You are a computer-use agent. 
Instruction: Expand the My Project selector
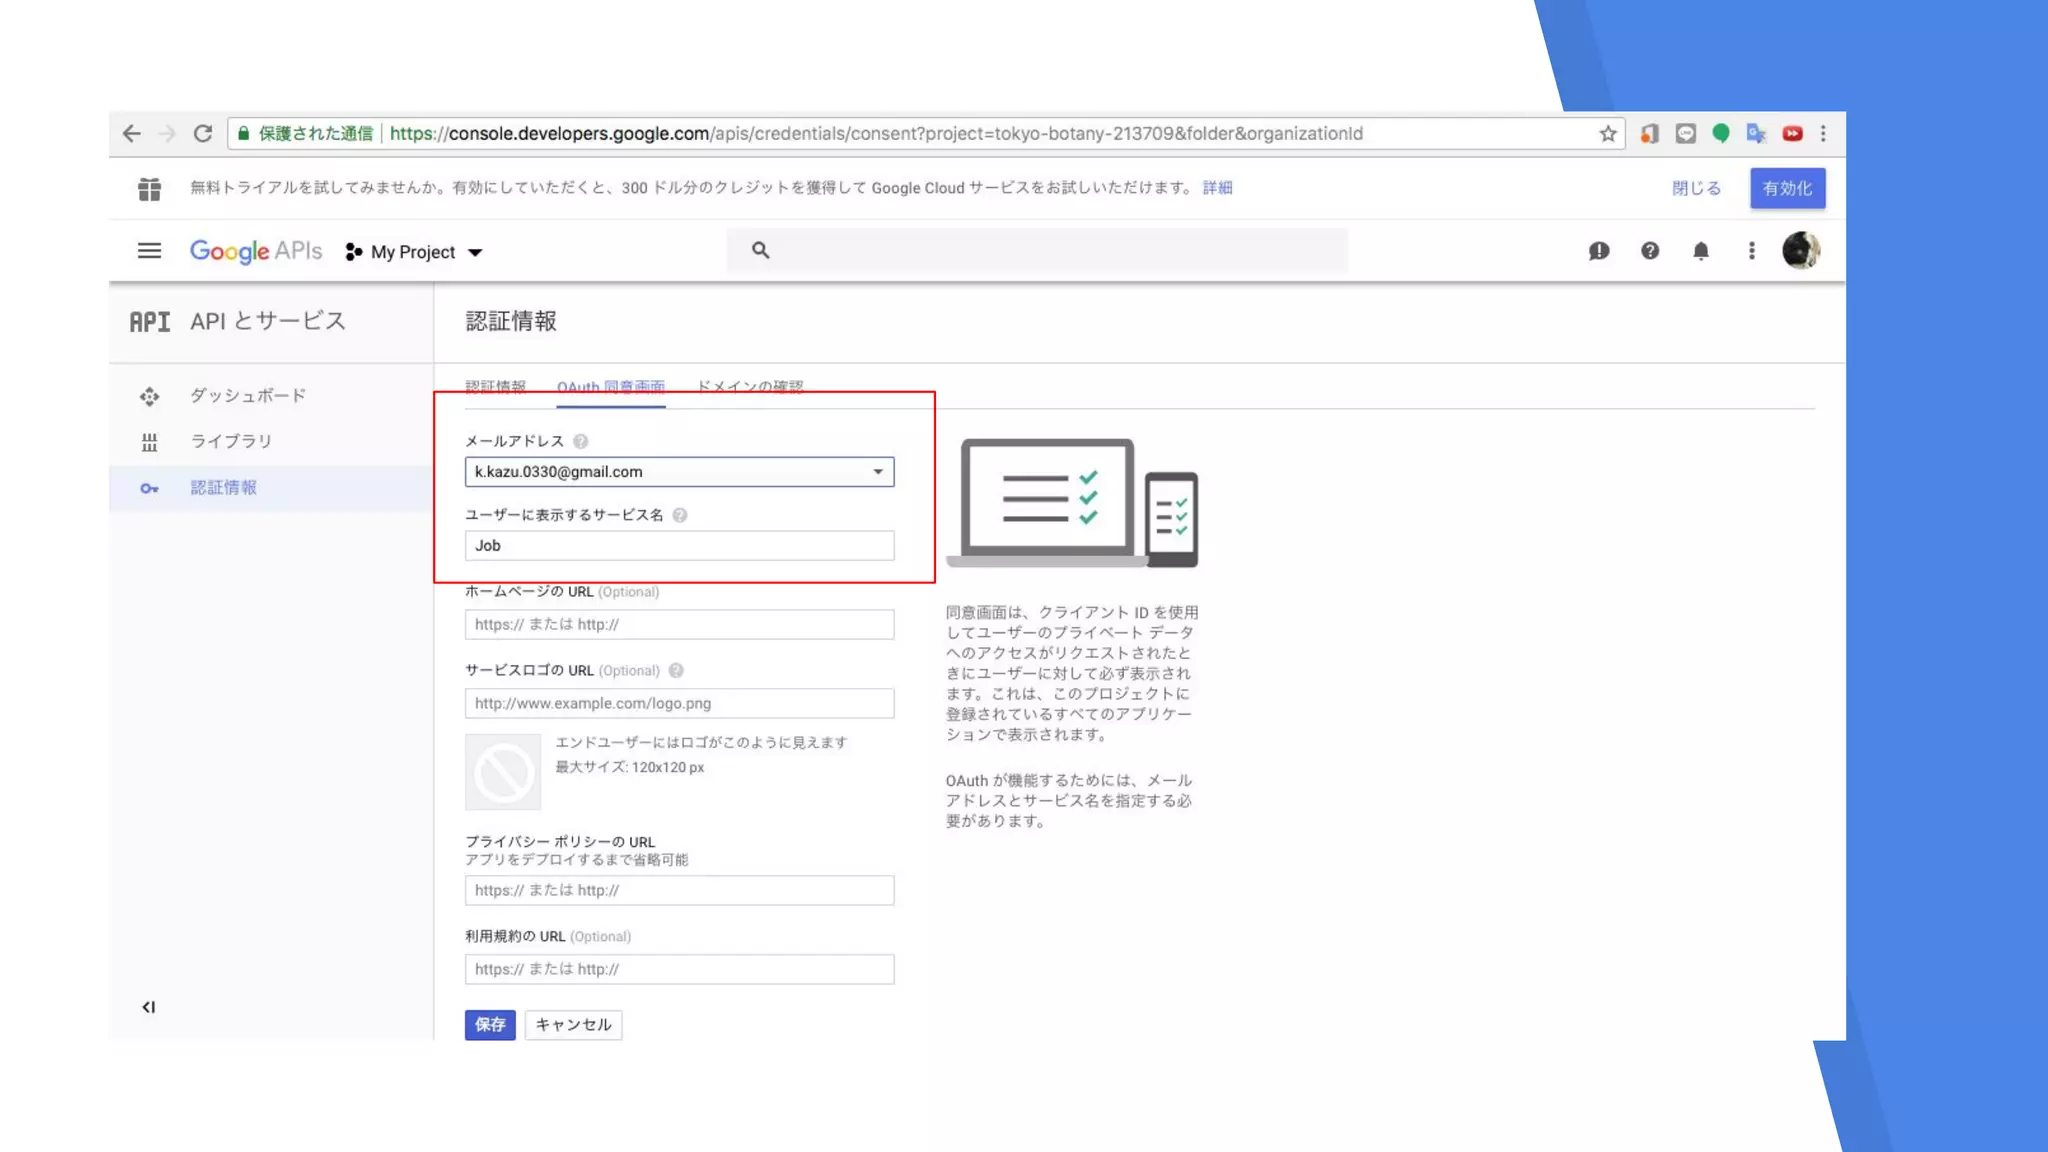[414, 252]
